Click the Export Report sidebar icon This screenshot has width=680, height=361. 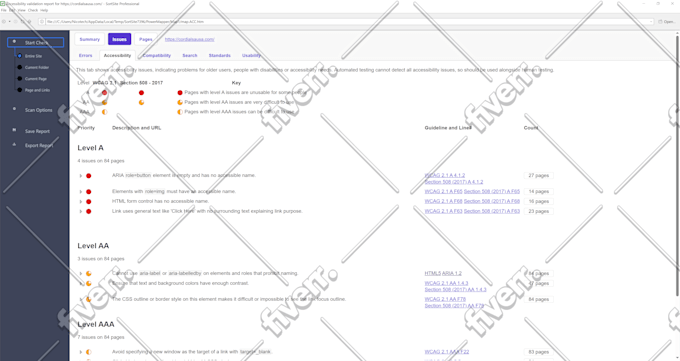(x=14, y=144)
